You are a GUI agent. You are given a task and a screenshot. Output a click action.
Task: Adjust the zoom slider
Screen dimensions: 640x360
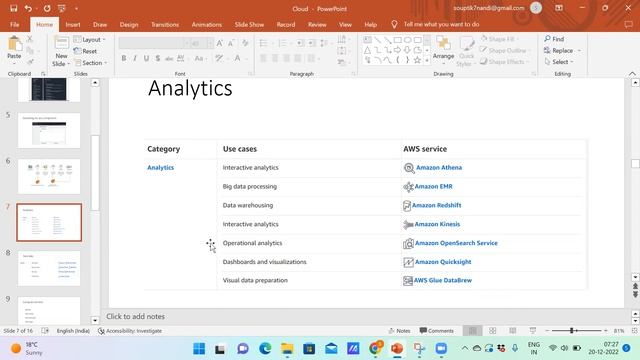point(572,331)
